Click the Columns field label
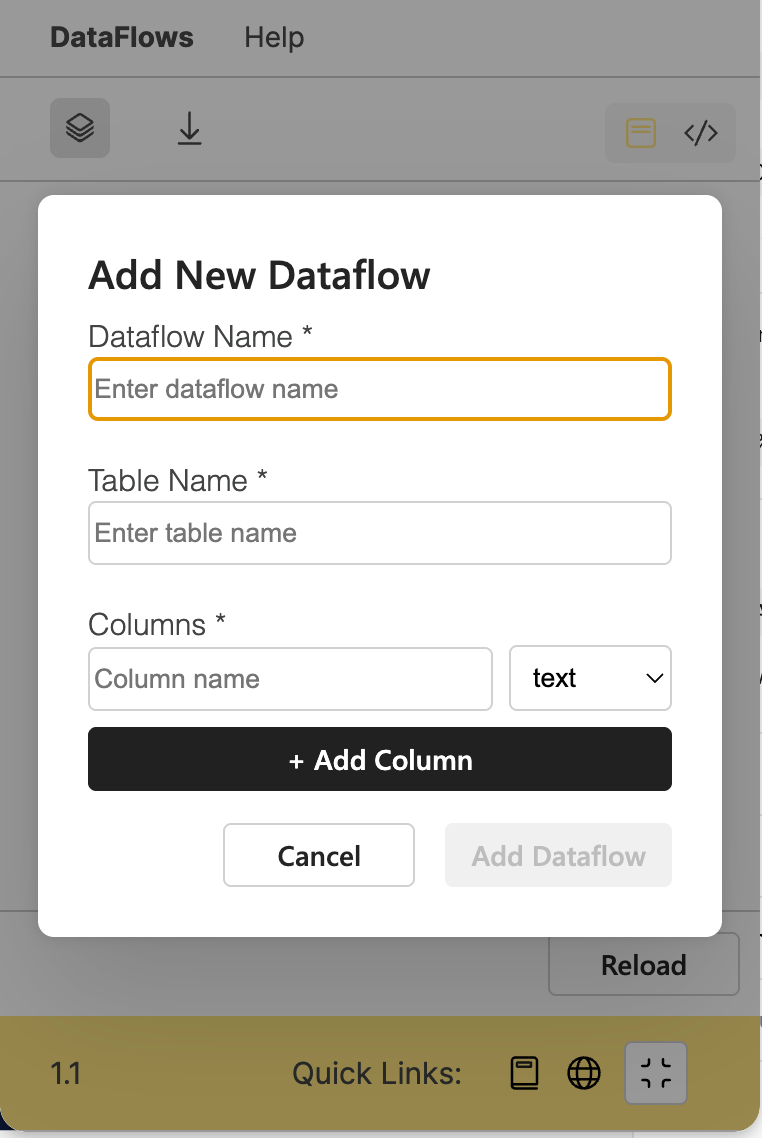Screen dimensions: 762x1138 156,624
